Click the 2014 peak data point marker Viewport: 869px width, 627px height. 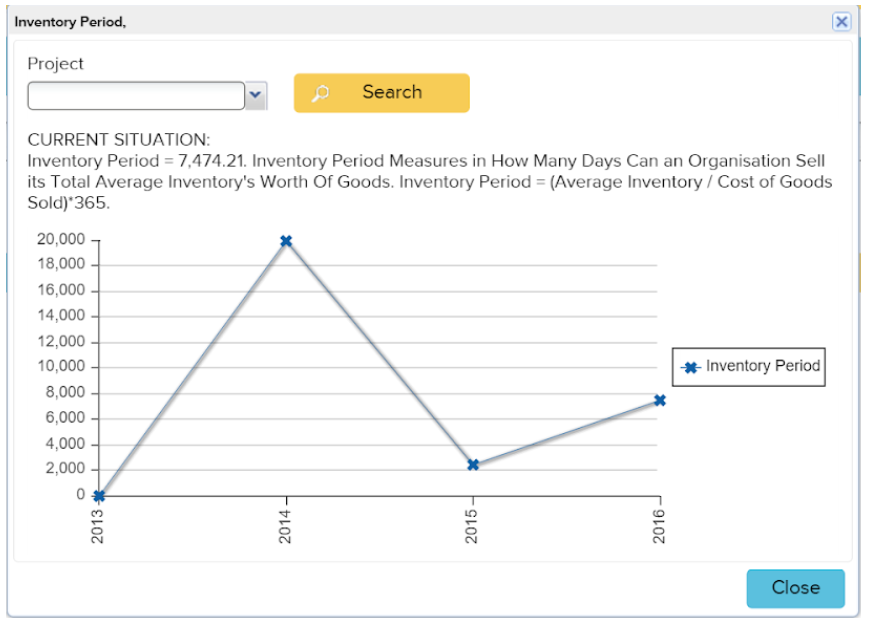click(286, 240)
